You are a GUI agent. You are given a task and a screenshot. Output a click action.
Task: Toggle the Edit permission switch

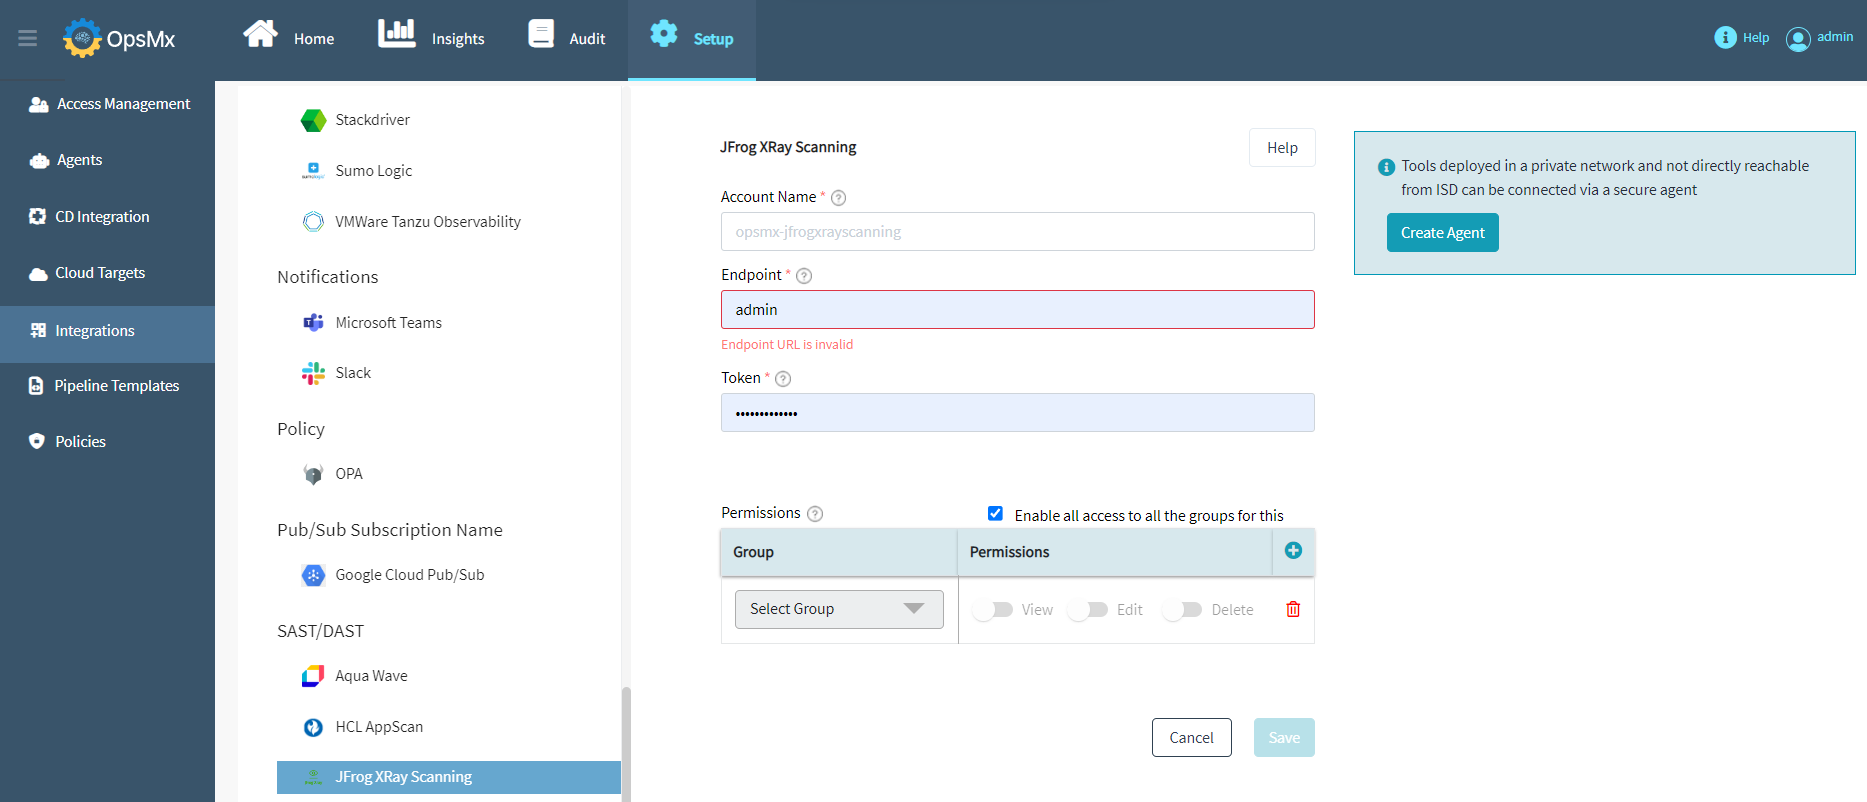[1088, 610]
